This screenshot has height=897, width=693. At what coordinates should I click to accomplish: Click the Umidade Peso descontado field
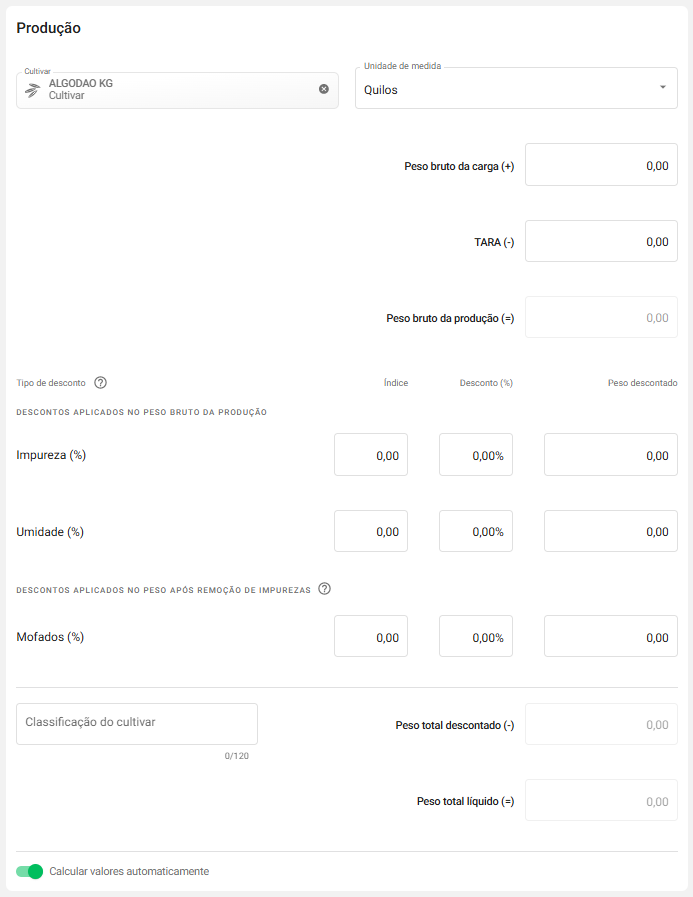(610, 531)
